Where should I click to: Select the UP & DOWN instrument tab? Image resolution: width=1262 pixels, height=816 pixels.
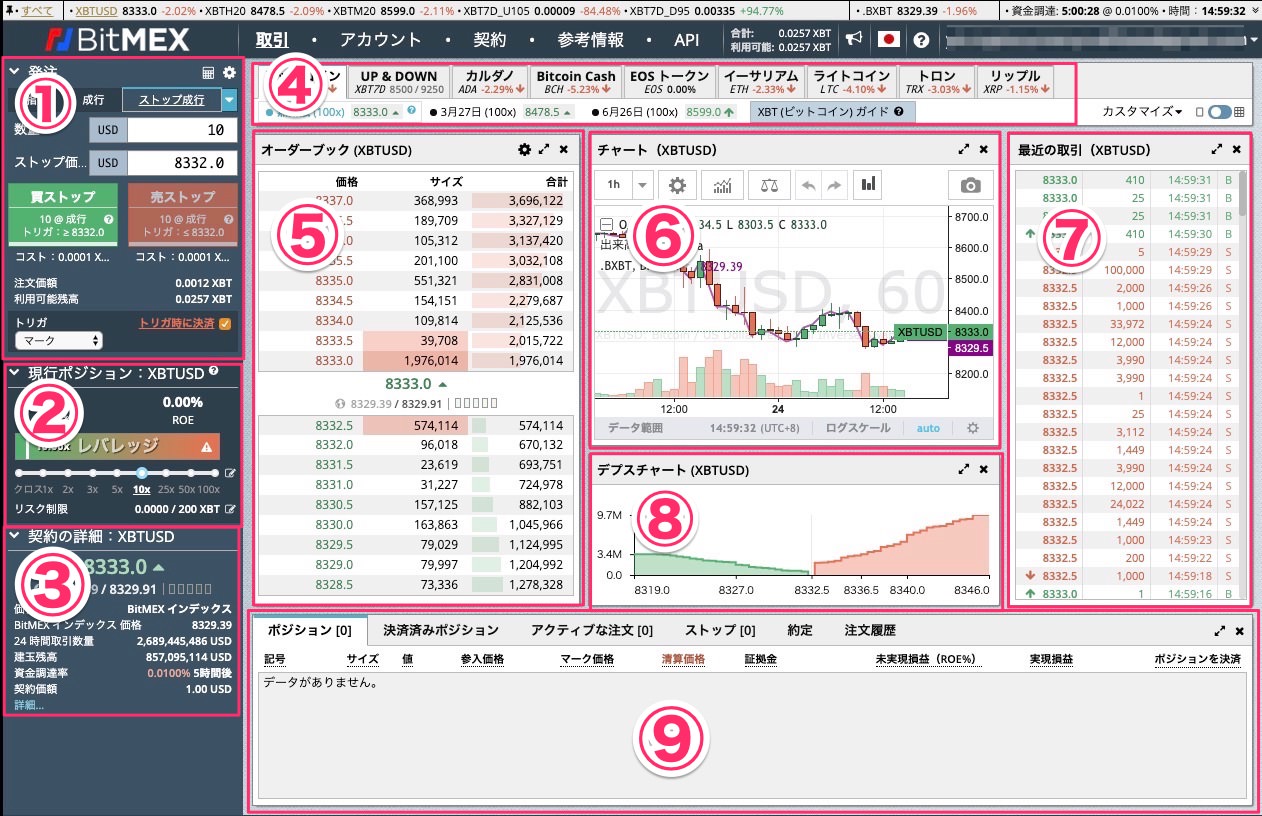click(x=398, y=81)
